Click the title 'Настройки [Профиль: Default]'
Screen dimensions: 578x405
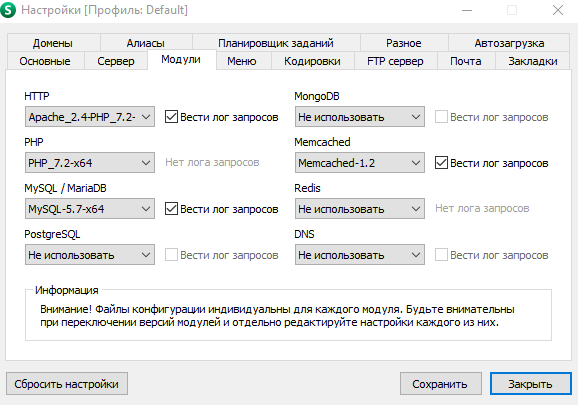104,10
